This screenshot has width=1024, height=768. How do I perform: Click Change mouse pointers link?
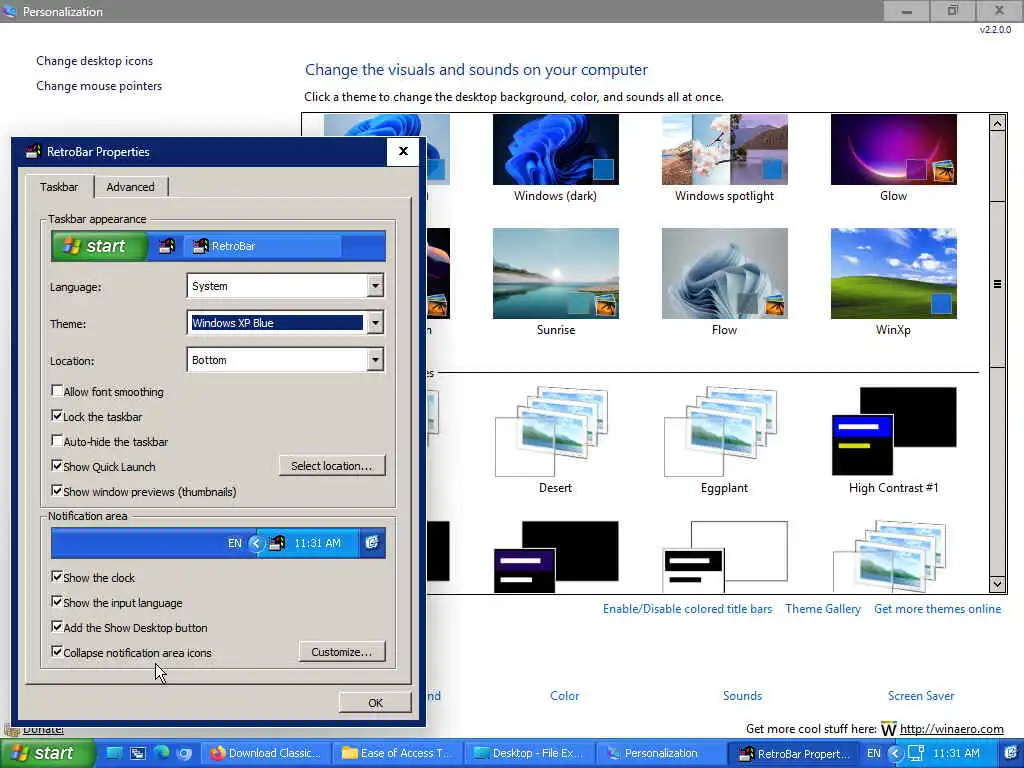coord(99,86)
